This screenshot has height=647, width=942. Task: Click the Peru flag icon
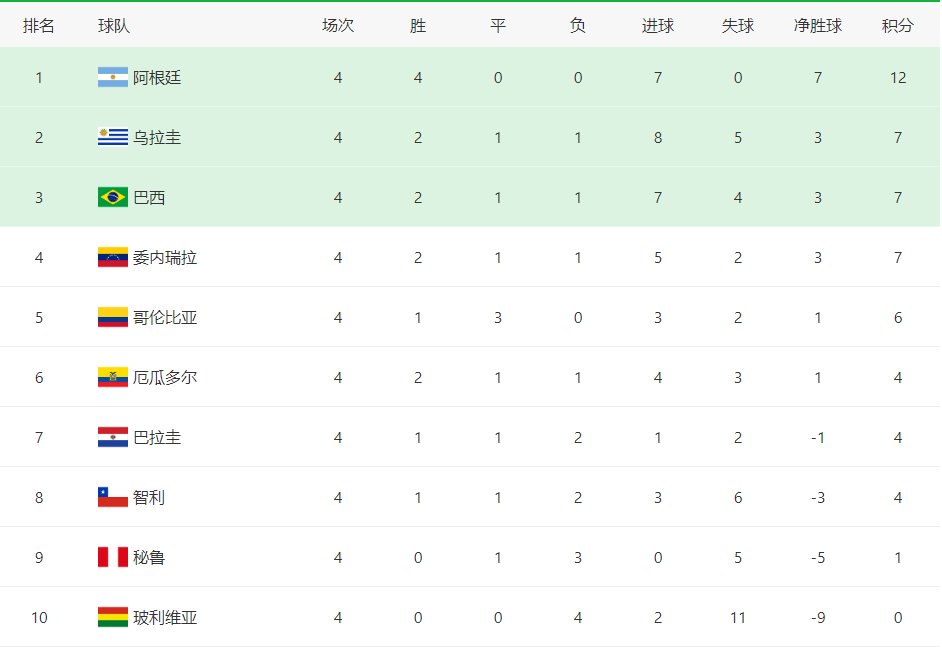[113, 557]
